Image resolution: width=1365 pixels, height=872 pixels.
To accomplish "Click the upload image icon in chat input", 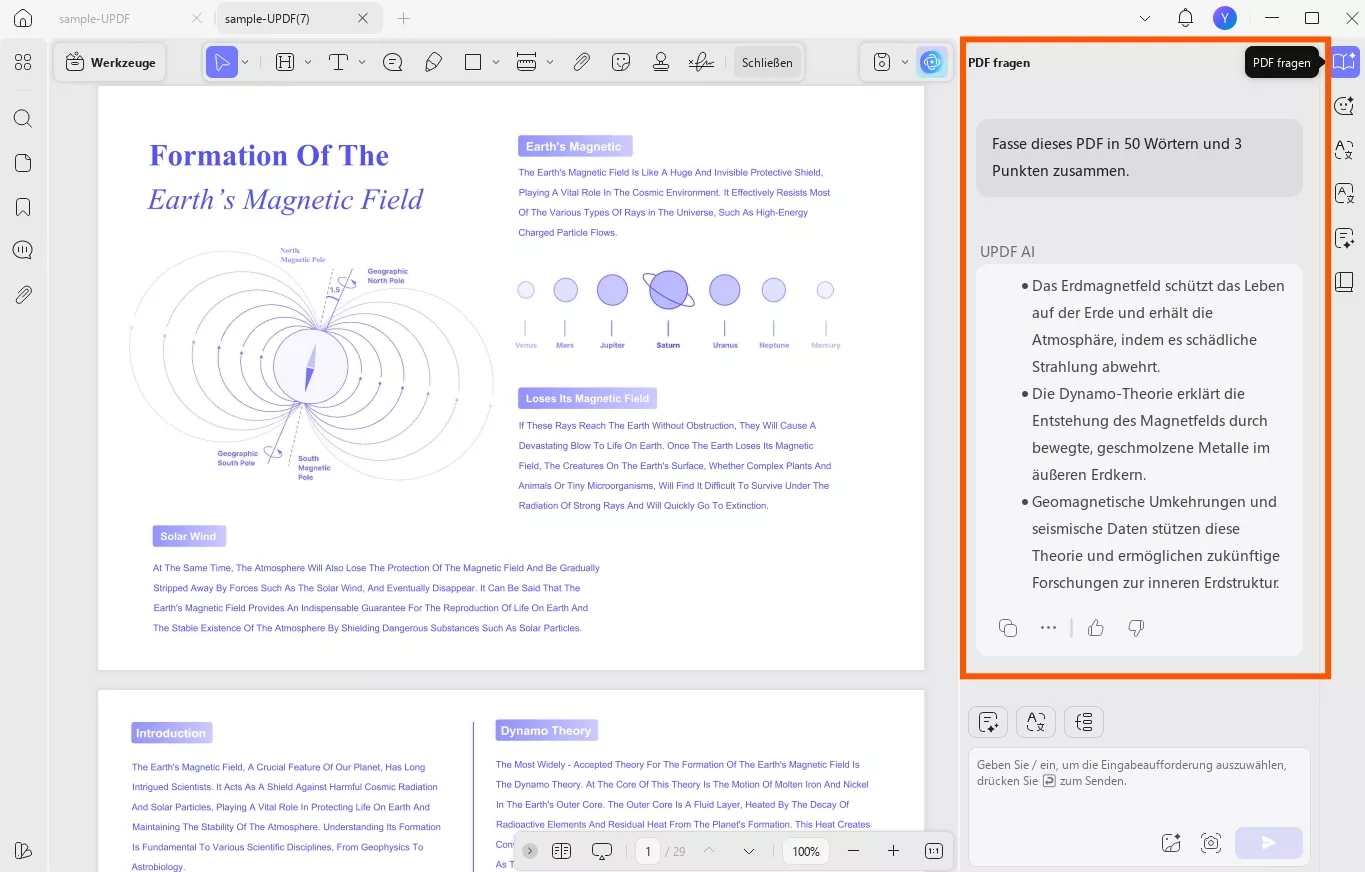I will pyautogui.click(x=1172, y=842).
